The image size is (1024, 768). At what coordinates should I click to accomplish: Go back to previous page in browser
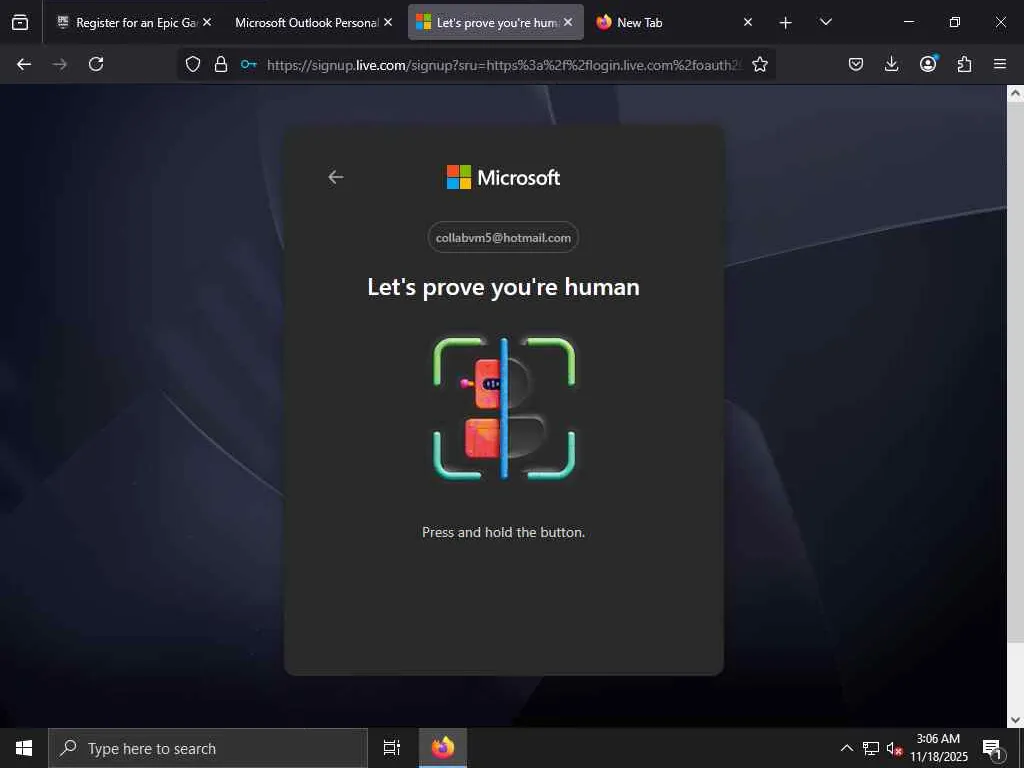[24, 64]
